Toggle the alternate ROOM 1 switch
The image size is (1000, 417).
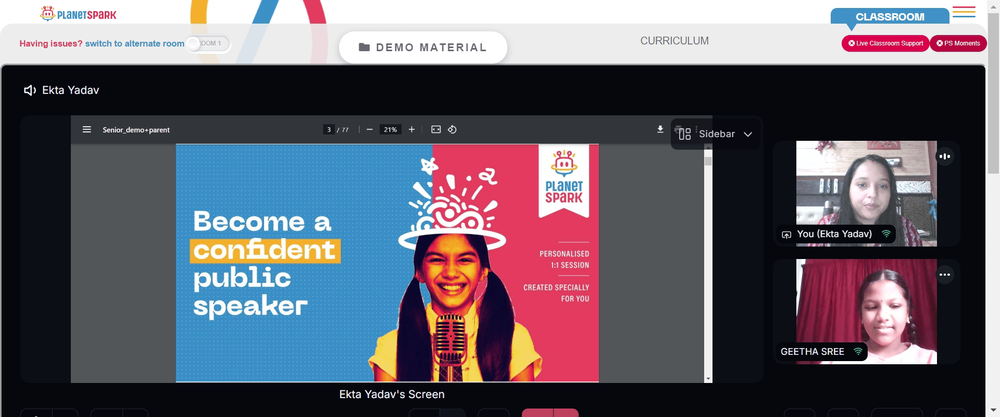tap(208, 43)
